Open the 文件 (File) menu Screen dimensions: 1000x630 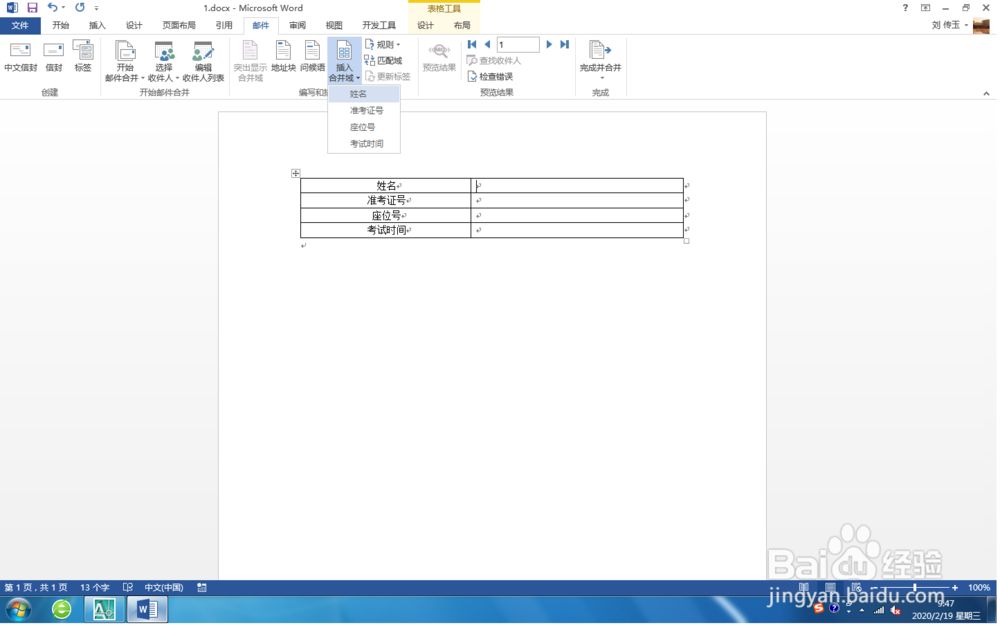(20, 25)
